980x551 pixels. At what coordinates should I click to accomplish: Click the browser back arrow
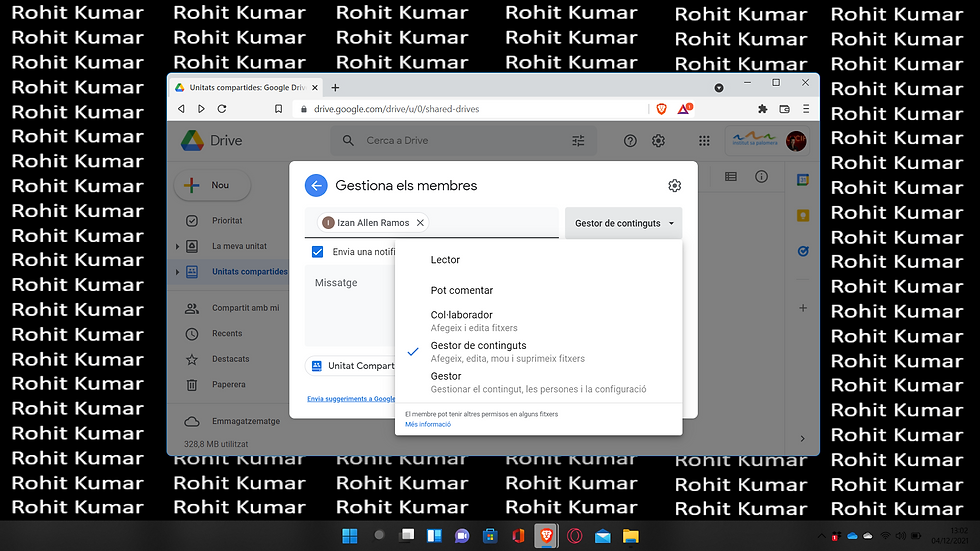coord(181,109)
